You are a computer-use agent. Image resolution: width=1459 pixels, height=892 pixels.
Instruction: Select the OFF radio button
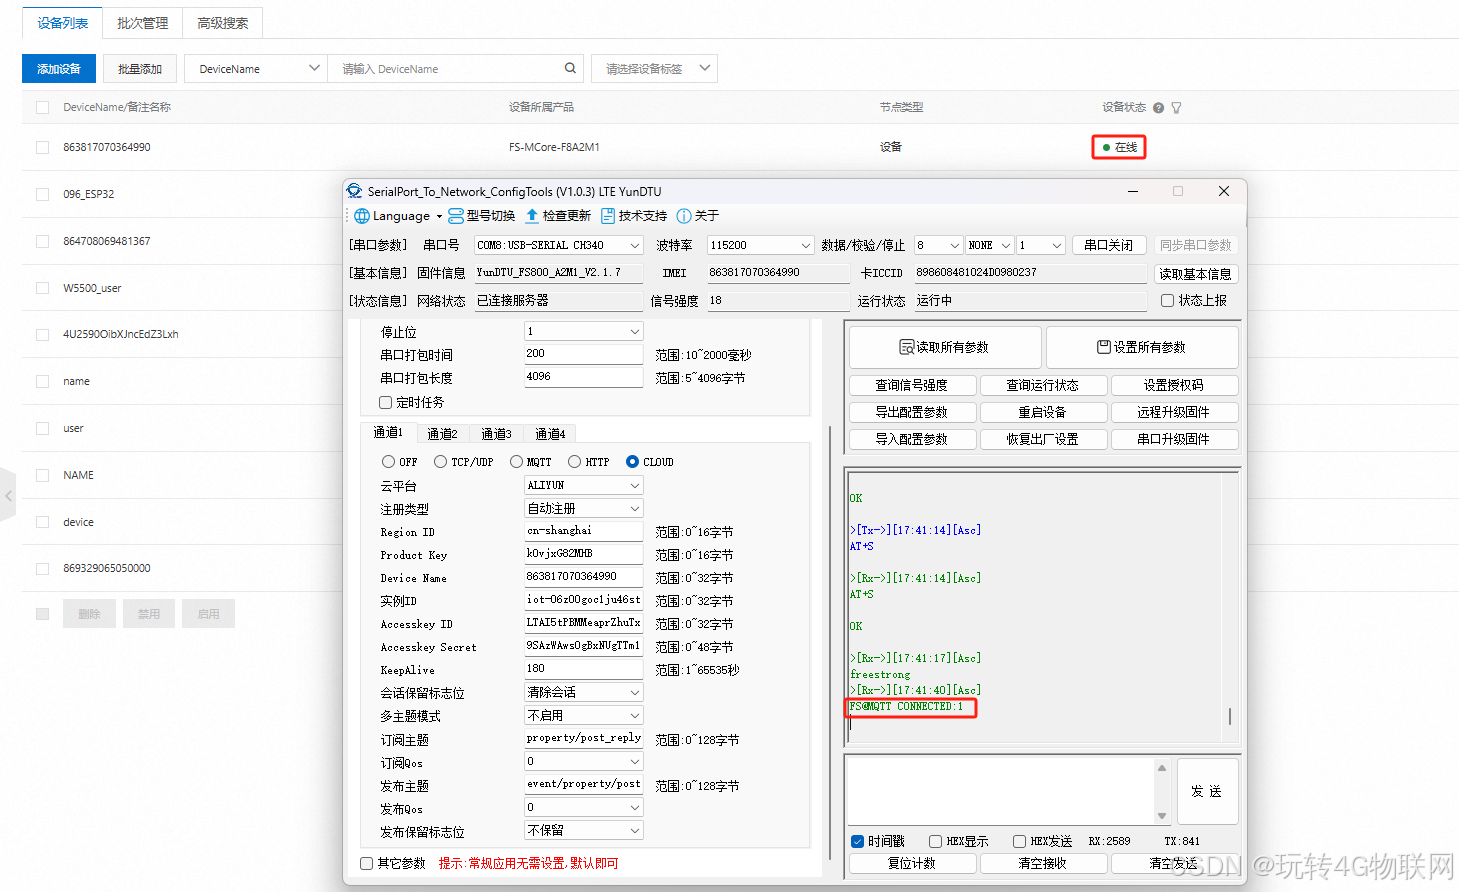coord(388,462)
